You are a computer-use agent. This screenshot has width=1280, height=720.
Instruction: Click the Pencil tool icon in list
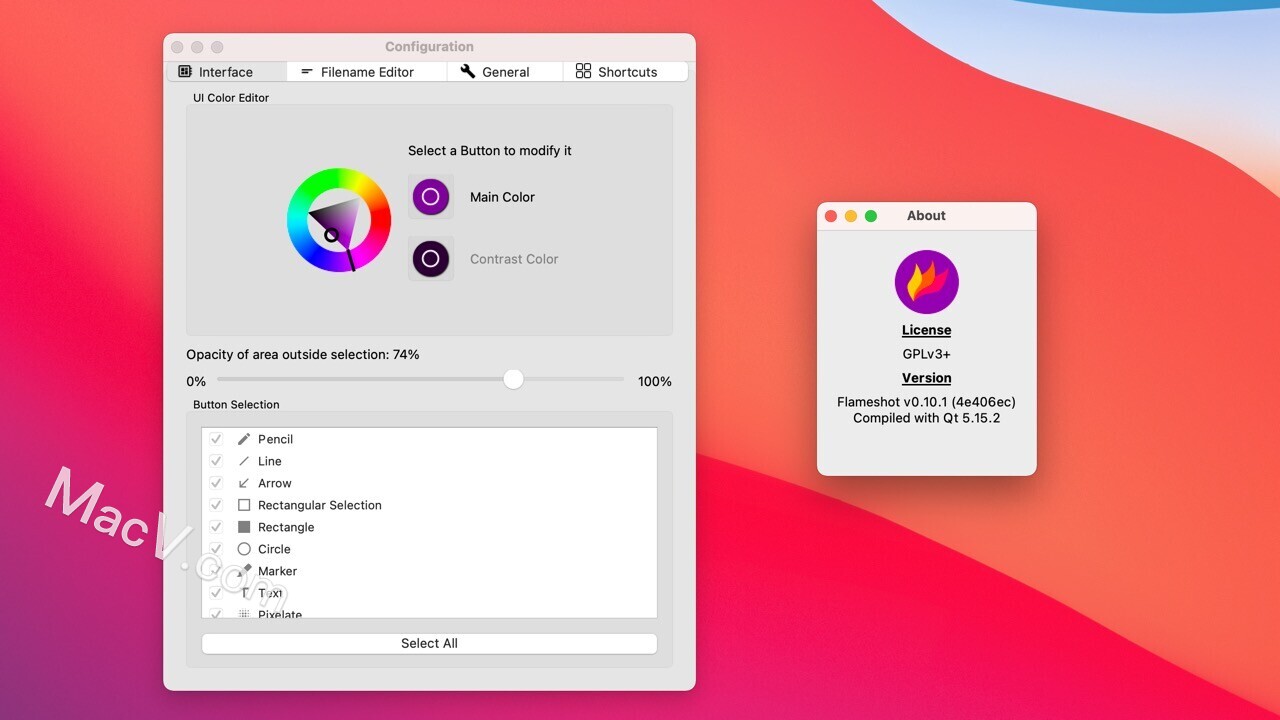(x=244, y=439)
